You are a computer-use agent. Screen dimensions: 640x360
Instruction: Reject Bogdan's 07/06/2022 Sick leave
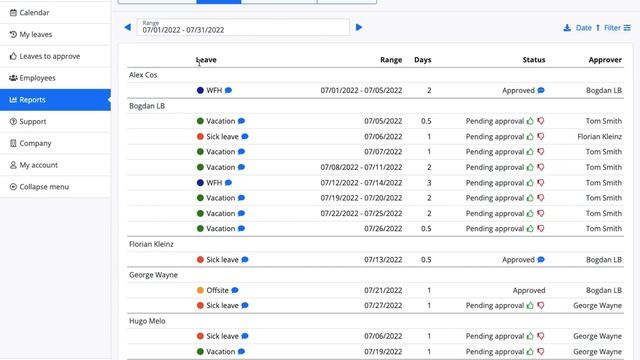541,136
